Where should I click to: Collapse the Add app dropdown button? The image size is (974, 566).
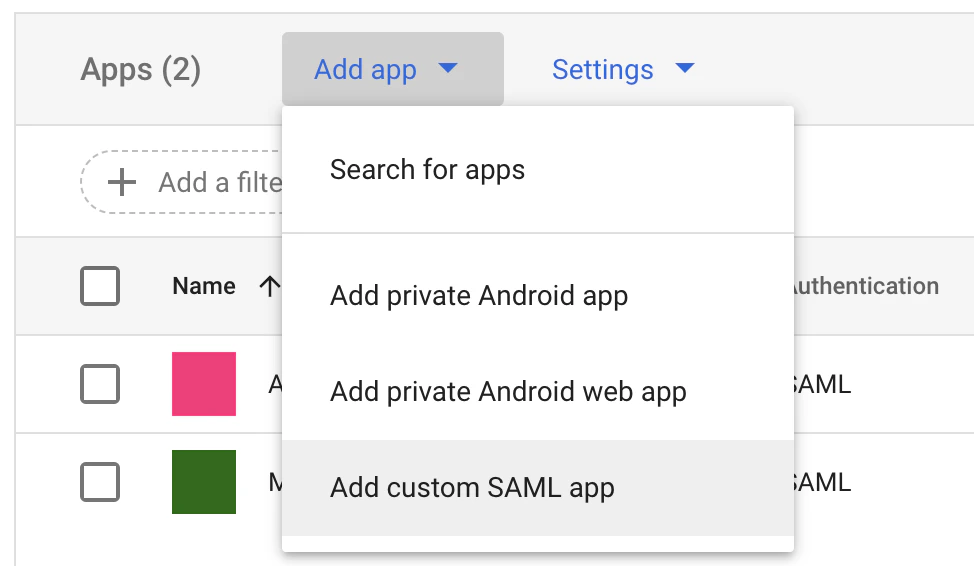click(x=393, y=69)
